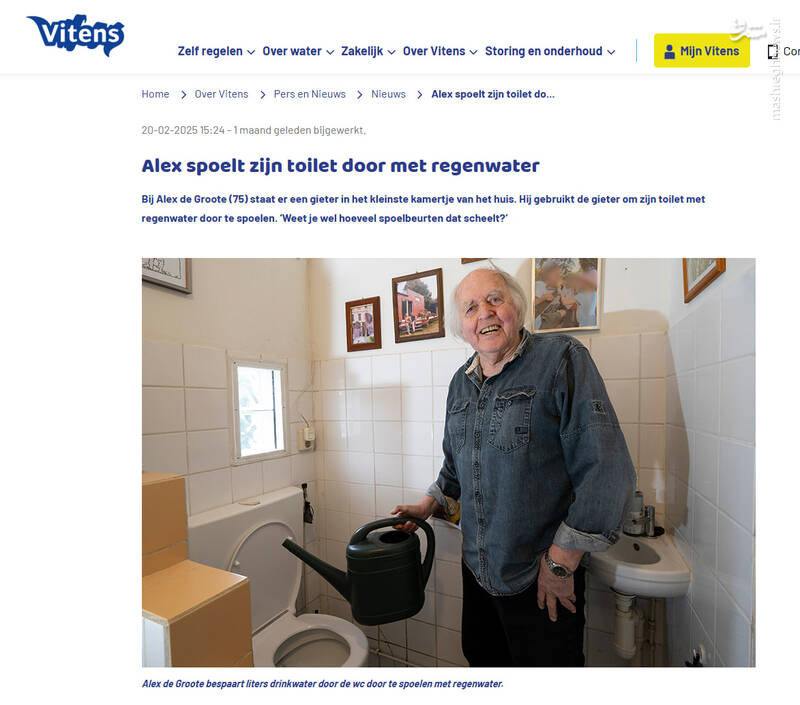Click the Alex de Groote article photo
The width and height of the screenshot is (800, 705).
pyautogui.click(x=448, y=462)
